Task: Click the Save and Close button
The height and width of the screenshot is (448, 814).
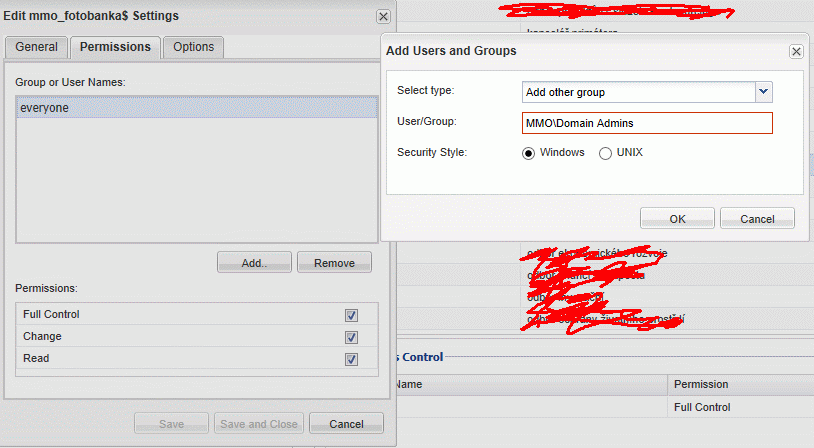Action: [x=259, y=424]
